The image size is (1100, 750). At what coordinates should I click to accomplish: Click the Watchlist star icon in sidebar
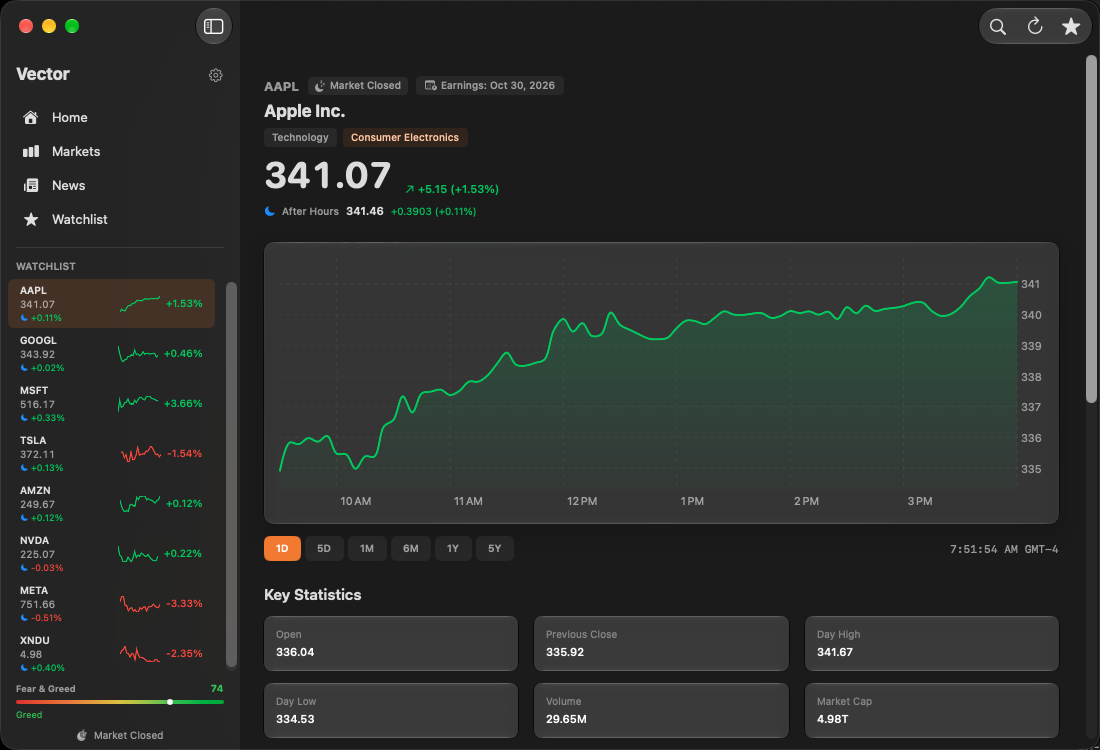click(31, 220)
